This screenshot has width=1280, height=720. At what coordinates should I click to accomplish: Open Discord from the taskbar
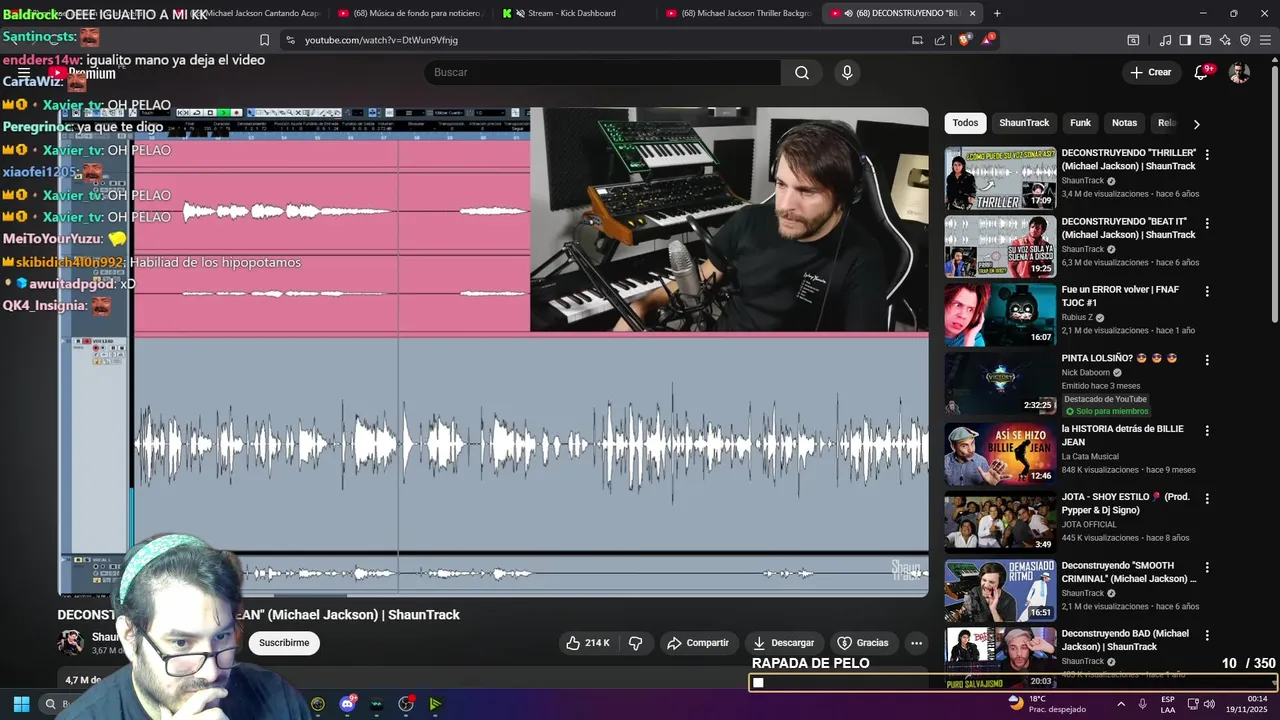[x=347, y=704]
